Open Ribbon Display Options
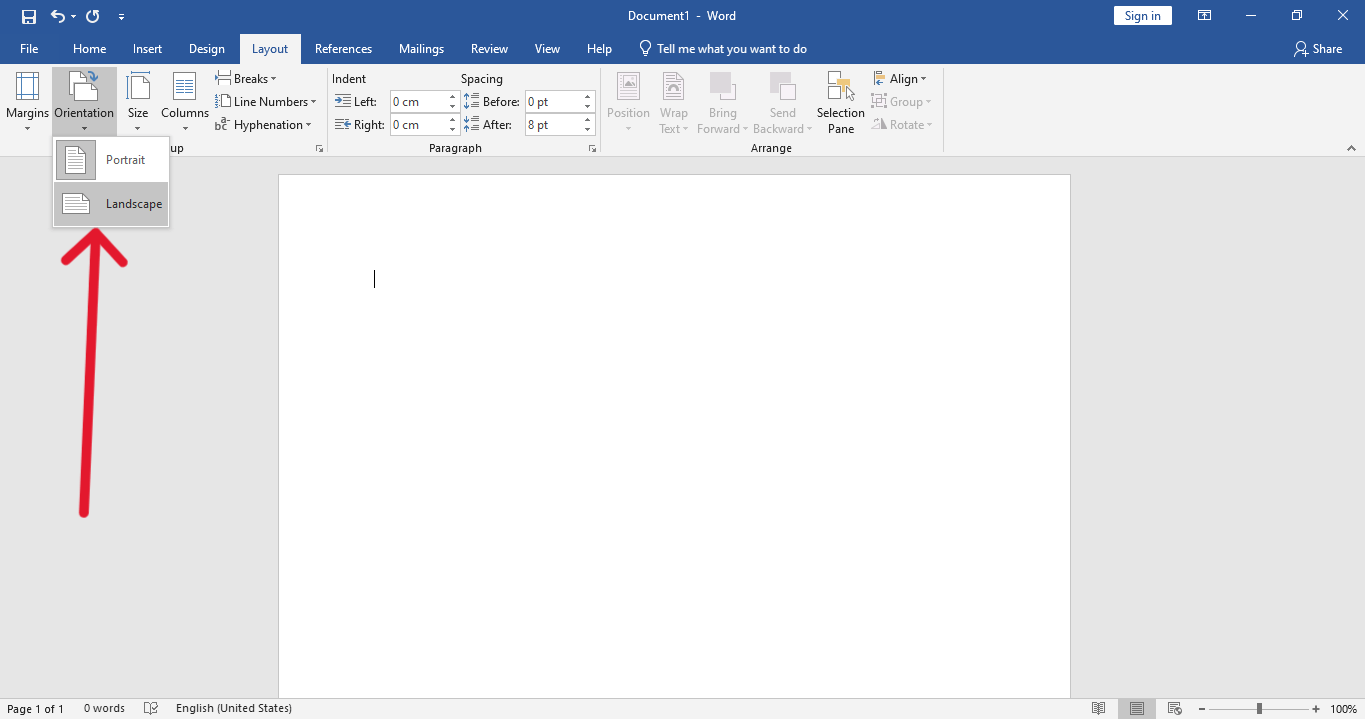 pyautogui.click(x=1205, y=16)
